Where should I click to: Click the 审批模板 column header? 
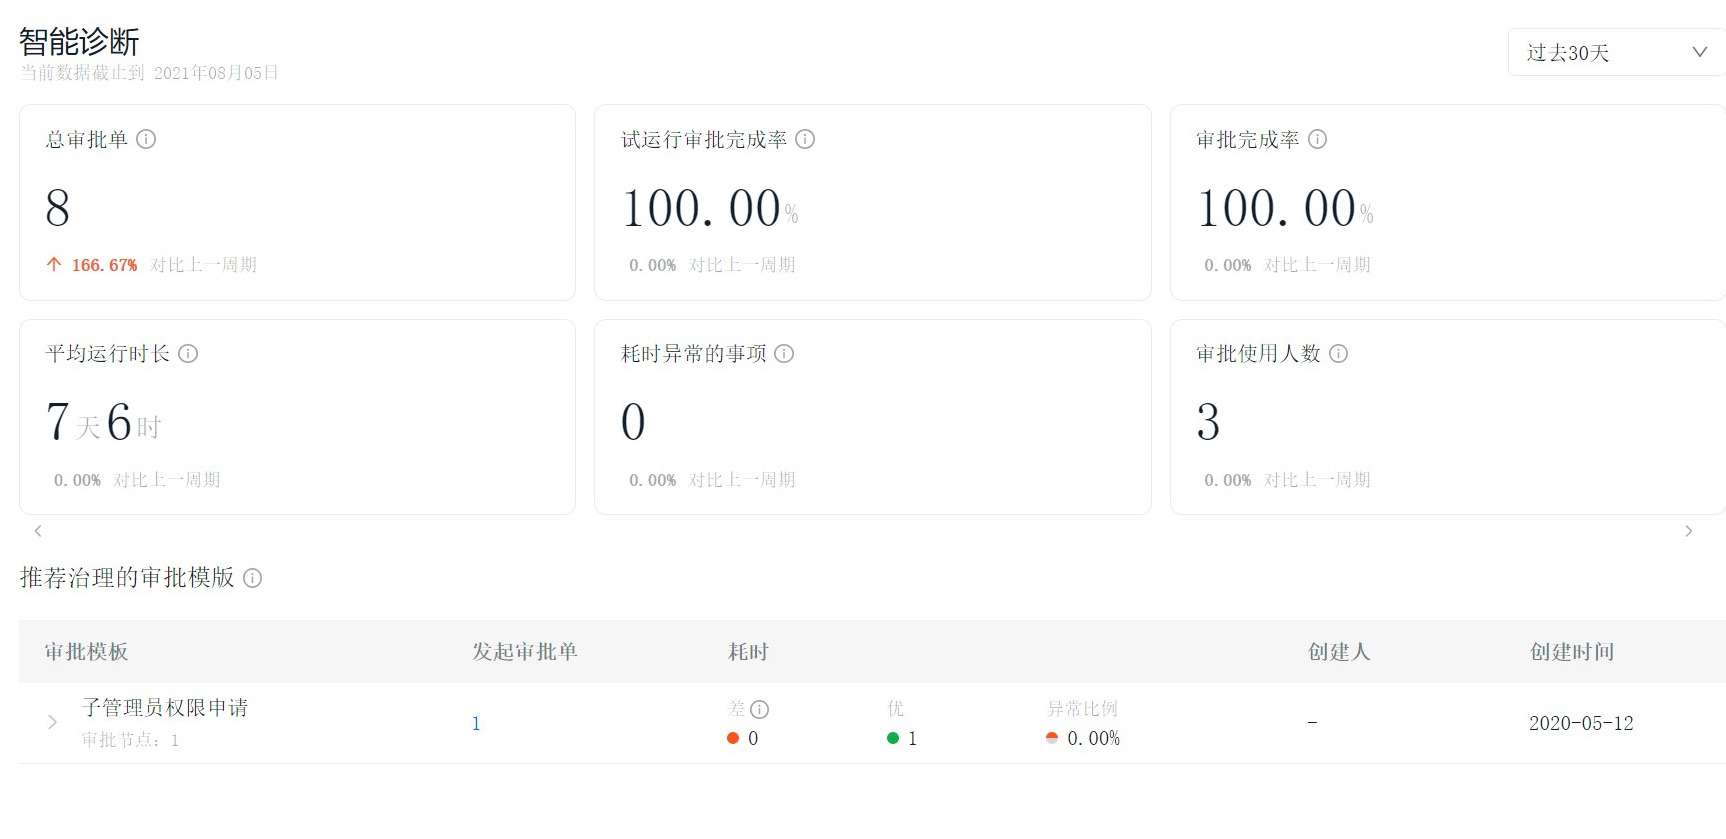coord(87,652)
